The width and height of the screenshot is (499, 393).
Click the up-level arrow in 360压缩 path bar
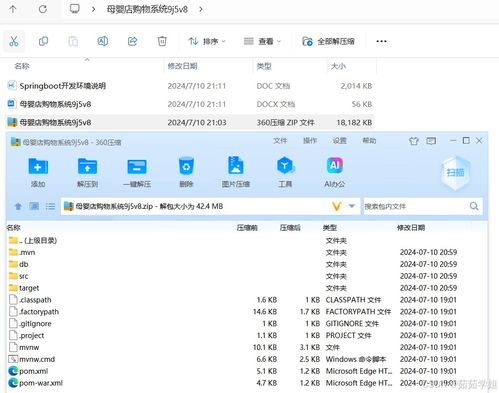click(18, 206)
